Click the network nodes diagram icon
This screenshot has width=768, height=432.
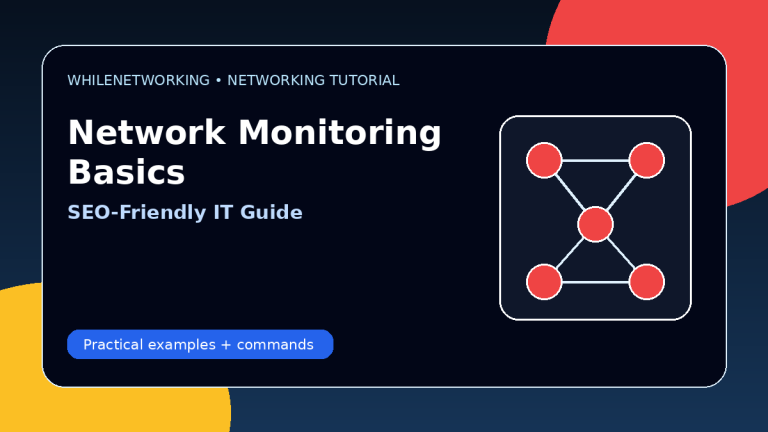(595, 218)
